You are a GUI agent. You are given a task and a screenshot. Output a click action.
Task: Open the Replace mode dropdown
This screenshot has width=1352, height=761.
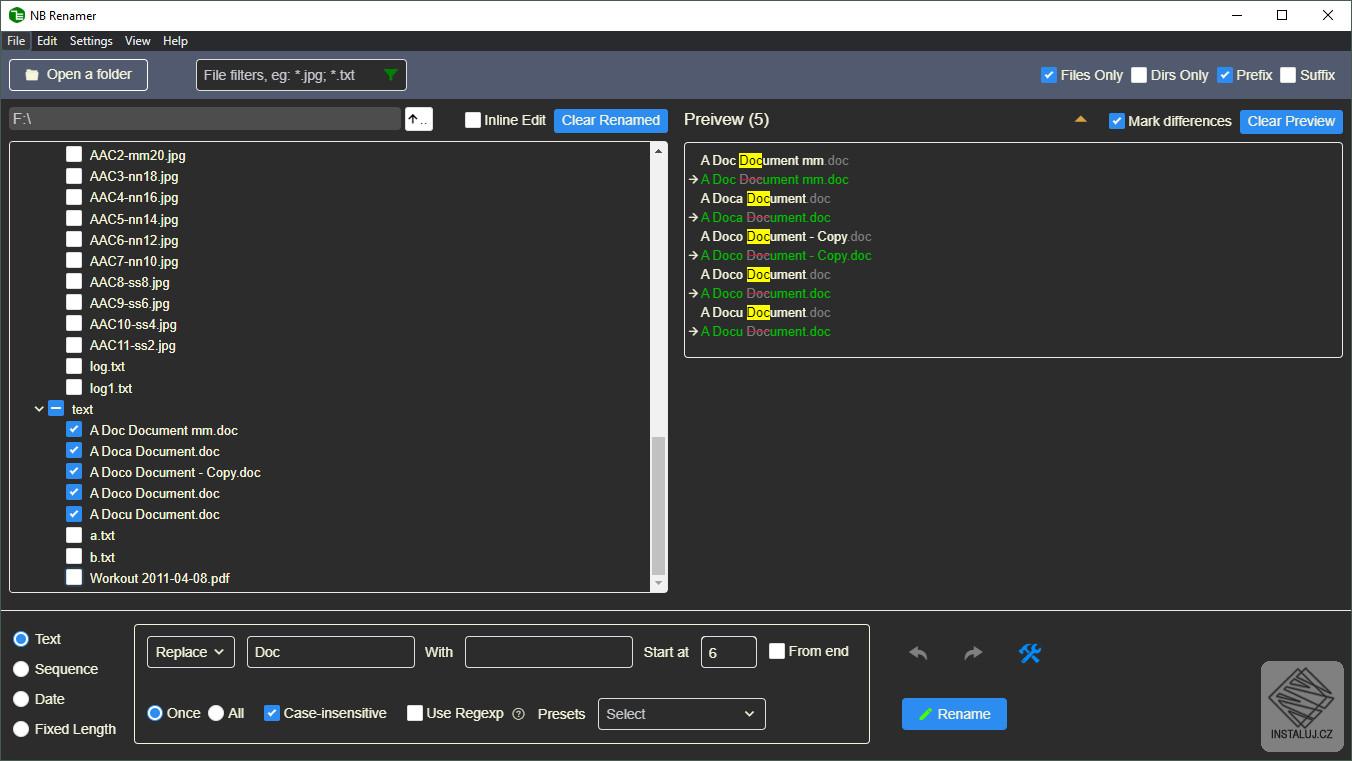[191, 652]
